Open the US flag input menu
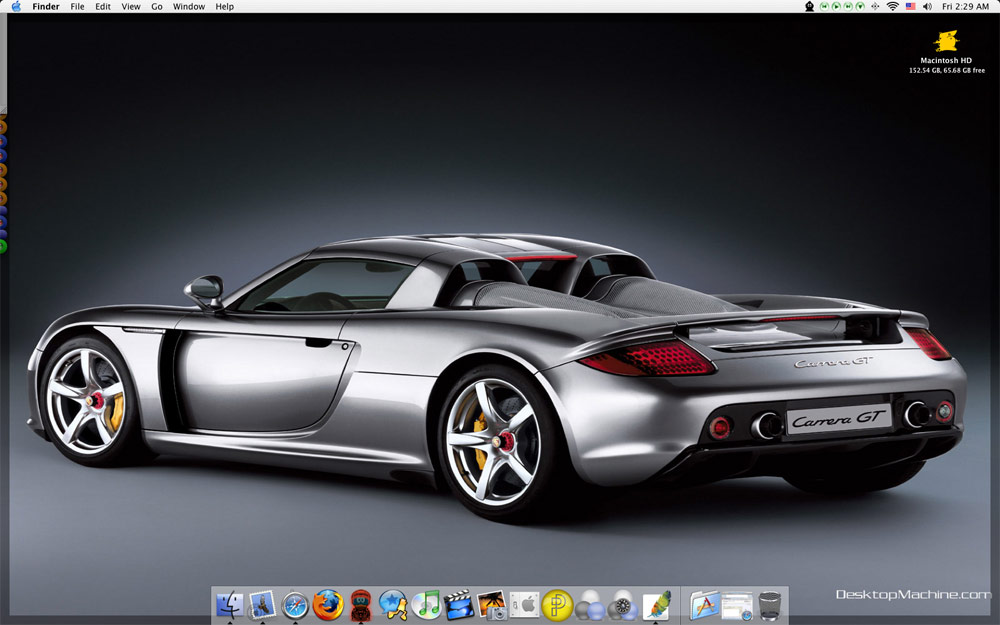 click(x=910, y=6)
